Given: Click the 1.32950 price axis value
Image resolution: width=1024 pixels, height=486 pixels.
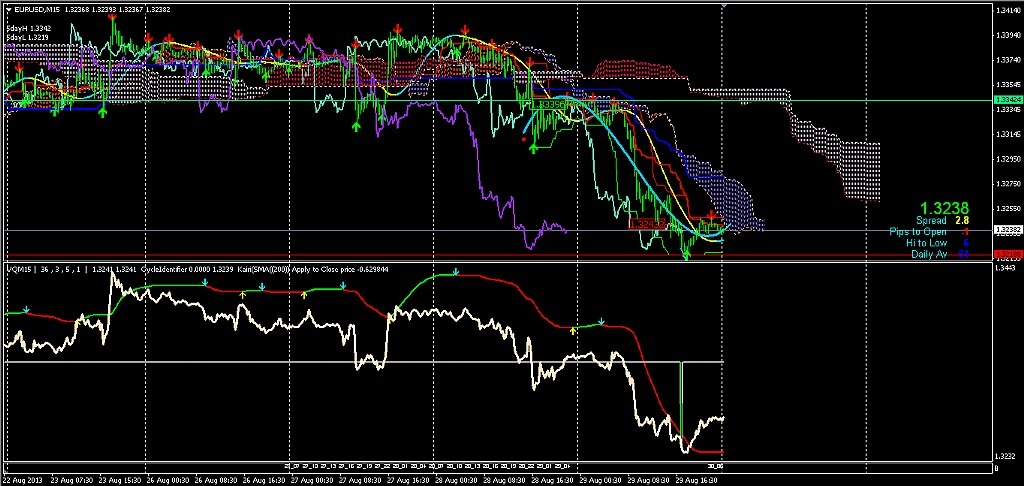Looking at the screenshot, I should point(1006,159).
